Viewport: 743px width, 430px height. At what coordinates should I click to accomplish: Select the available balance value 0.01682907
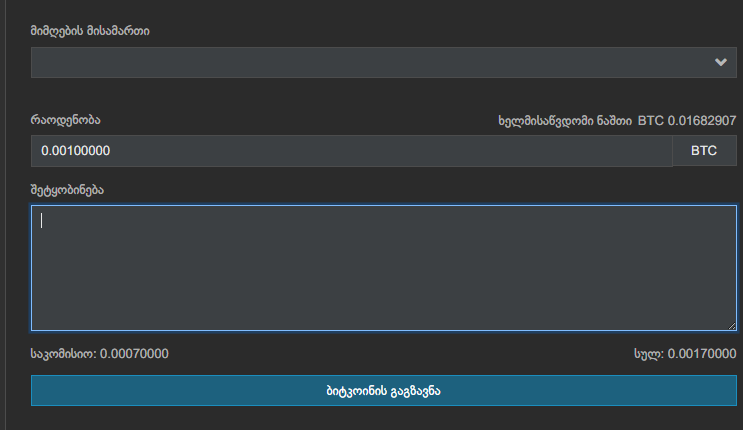point(702,120)
